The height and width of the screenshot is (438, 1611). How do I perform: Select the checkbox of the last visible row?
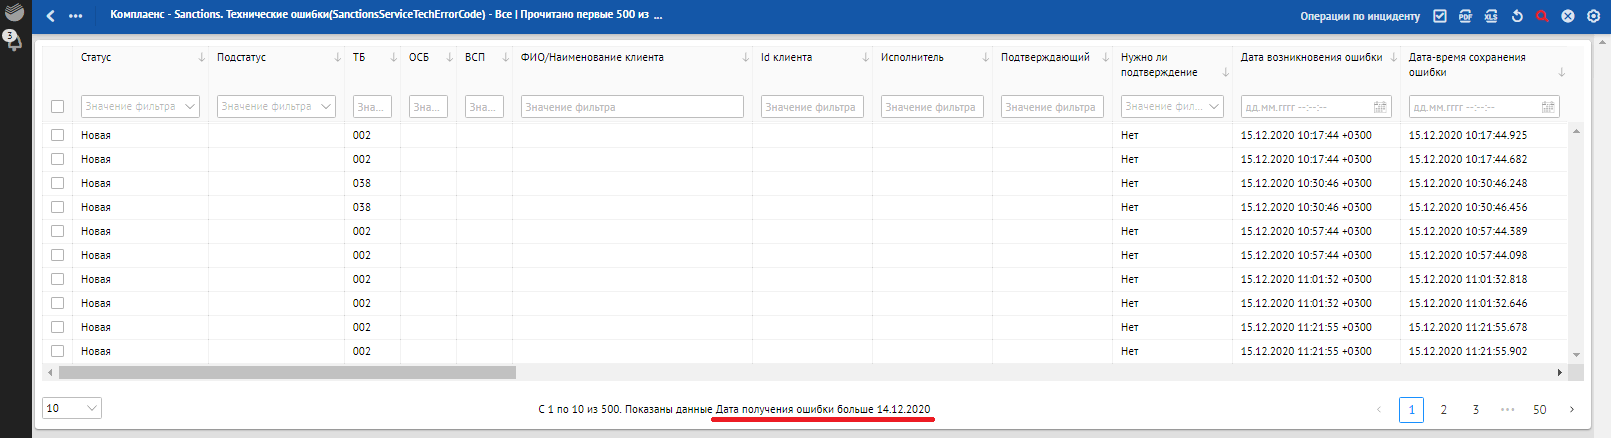click(x=57, y=351)
